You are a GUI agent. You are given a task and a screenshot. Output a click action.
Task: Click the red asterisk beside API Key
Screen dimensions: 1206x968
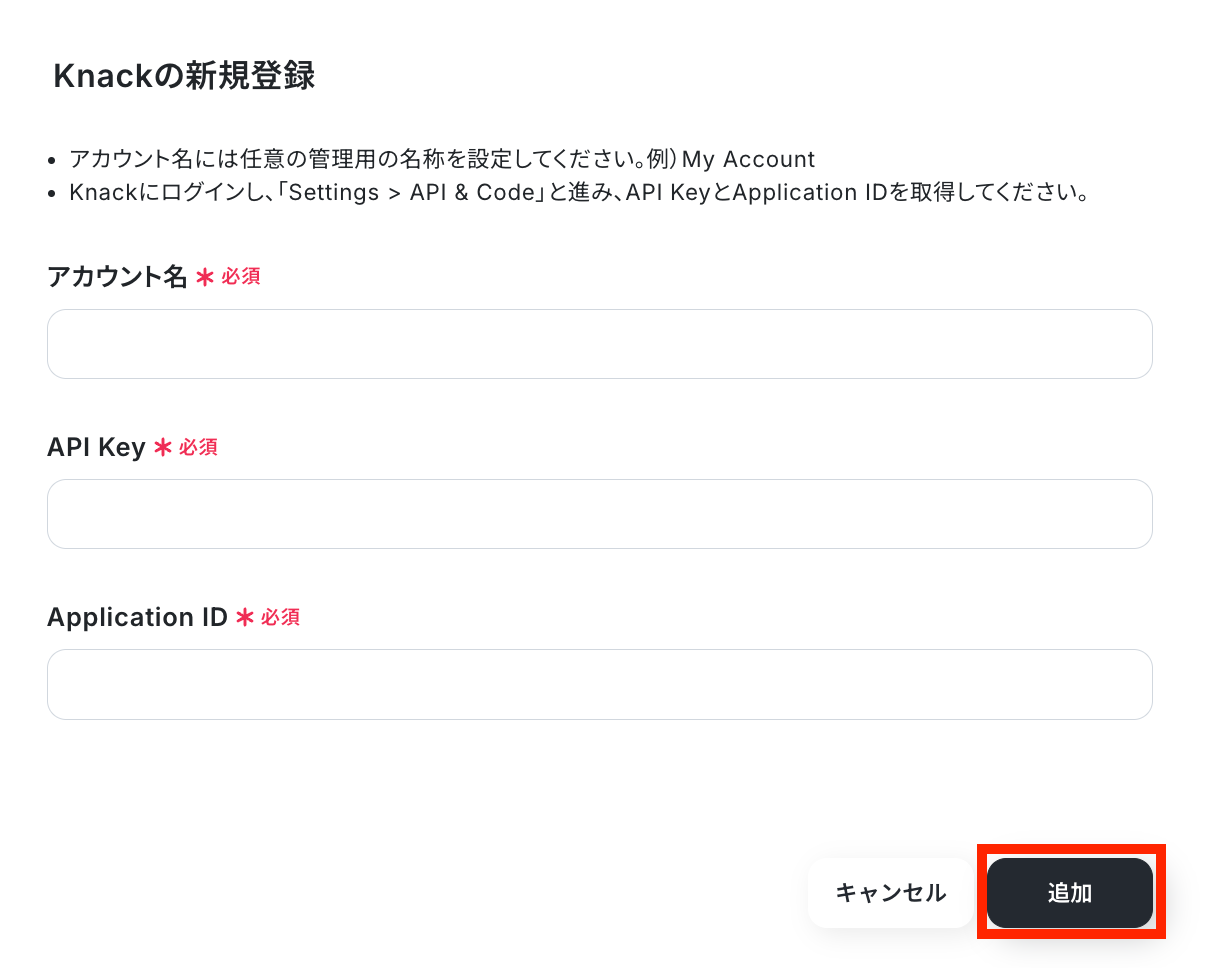(163, 448)
